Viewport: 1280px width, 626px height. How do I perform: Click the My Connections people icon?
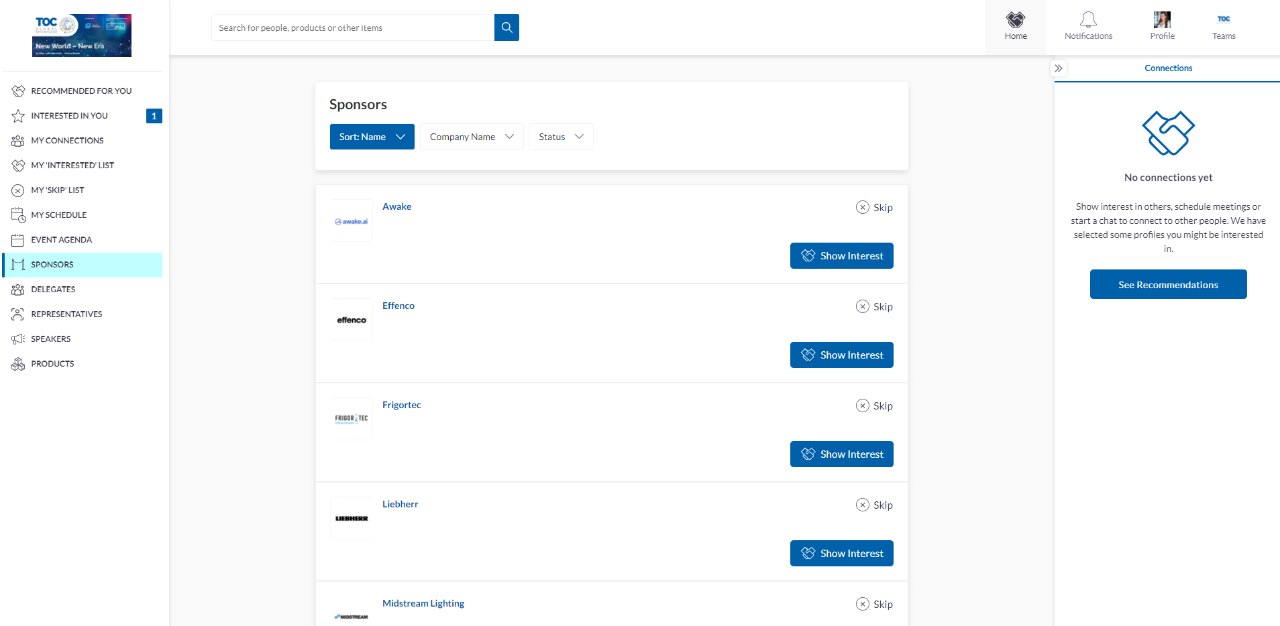(18, 141)
